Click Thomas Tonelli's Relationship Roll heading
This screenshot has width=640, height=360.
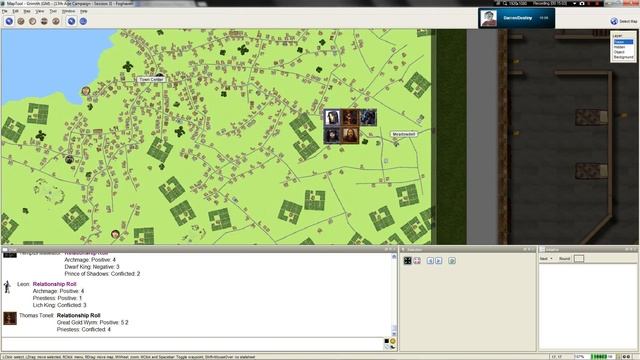pyautogui.click(x=78, y=316)
